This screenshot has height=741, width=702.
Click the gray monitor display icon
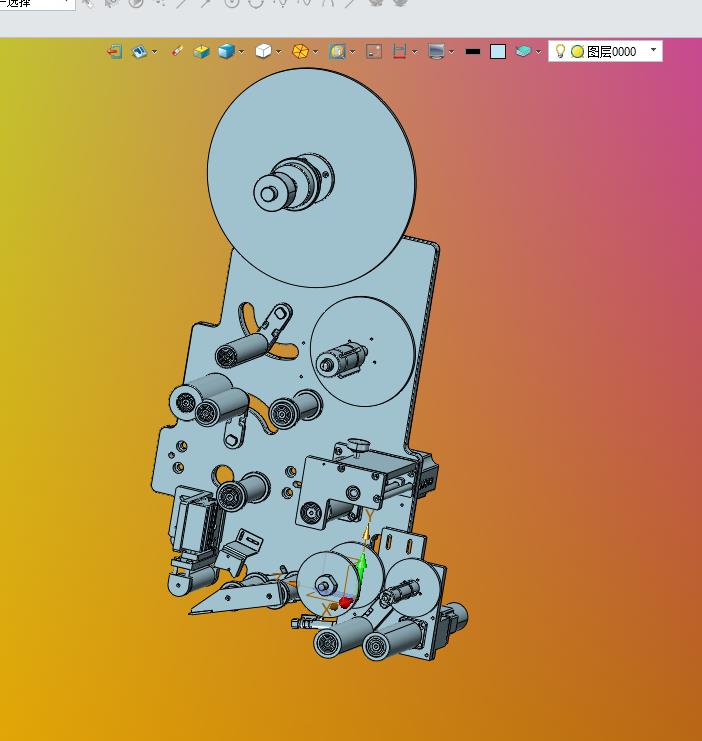coord(436,51)
